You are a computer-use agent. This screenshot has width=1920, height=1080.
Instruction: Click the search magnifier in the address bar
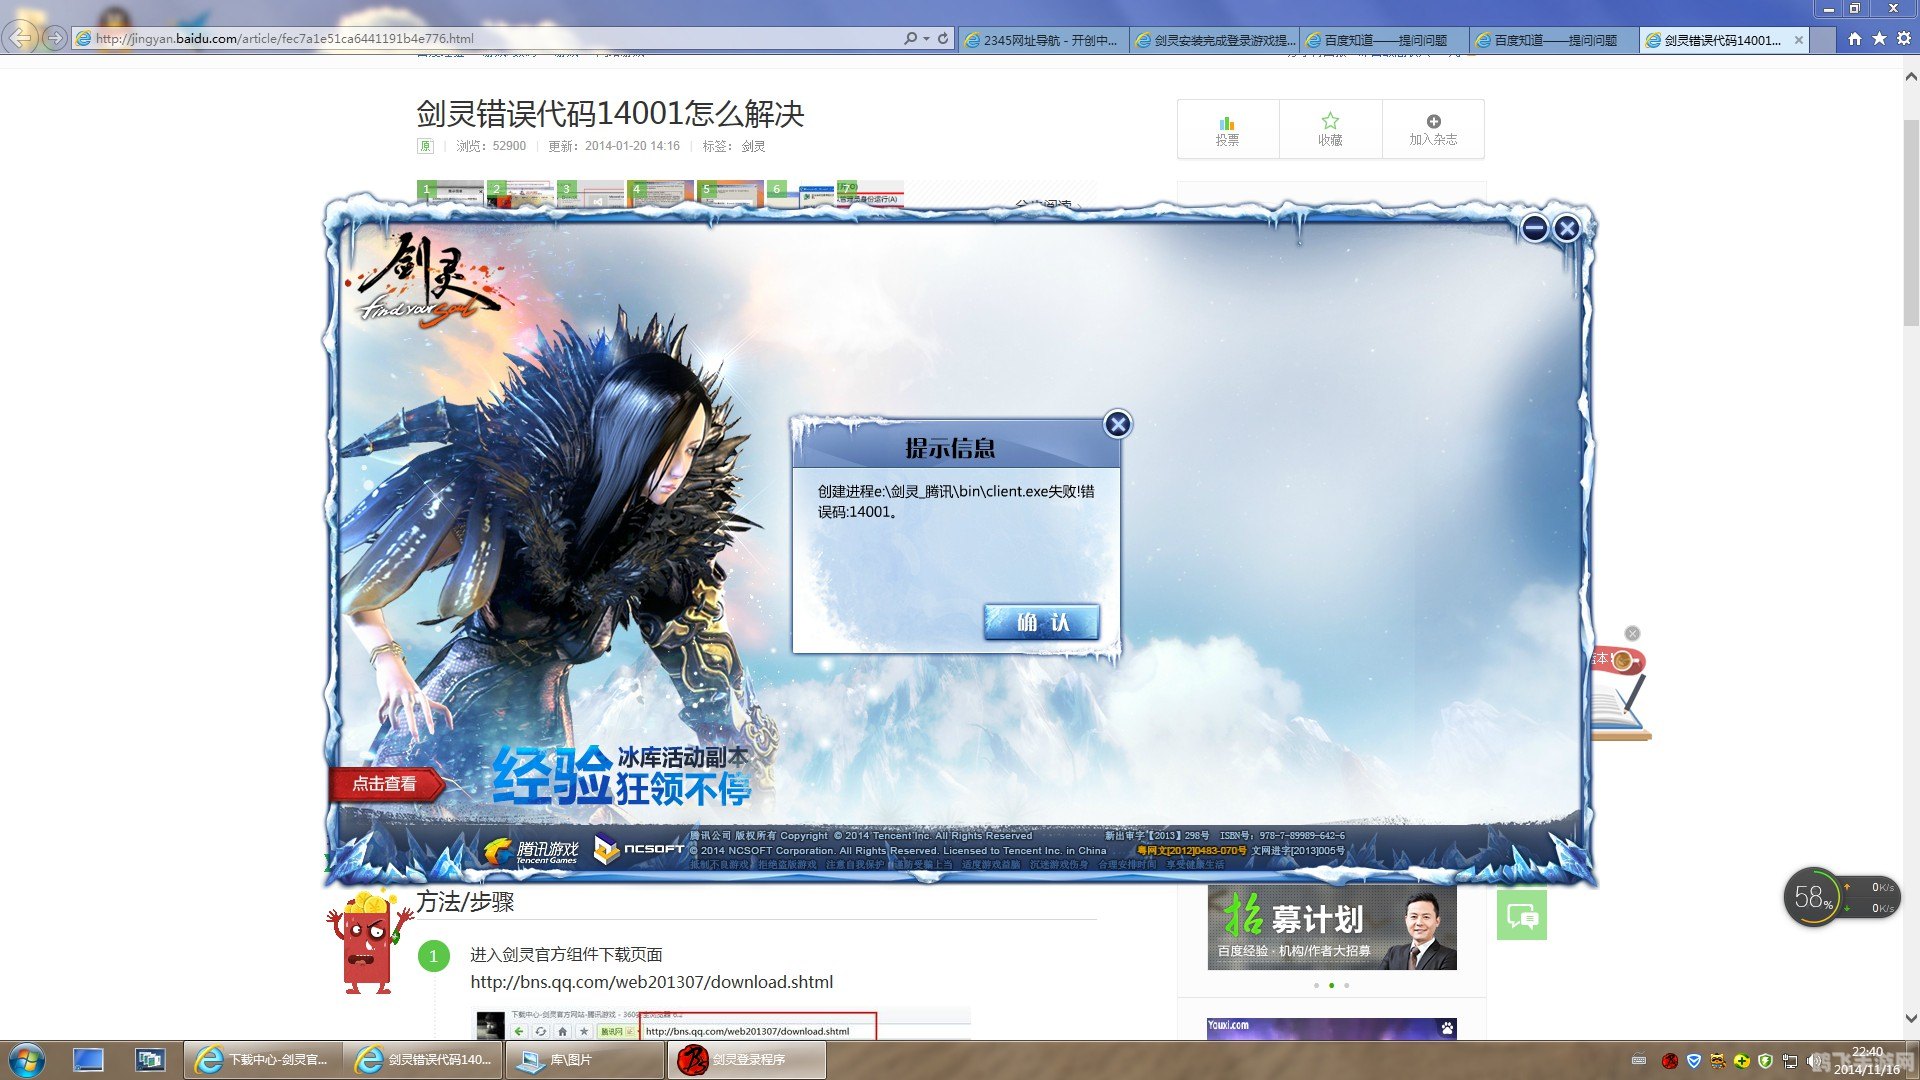pyautogui.click(x=911, y=38)
